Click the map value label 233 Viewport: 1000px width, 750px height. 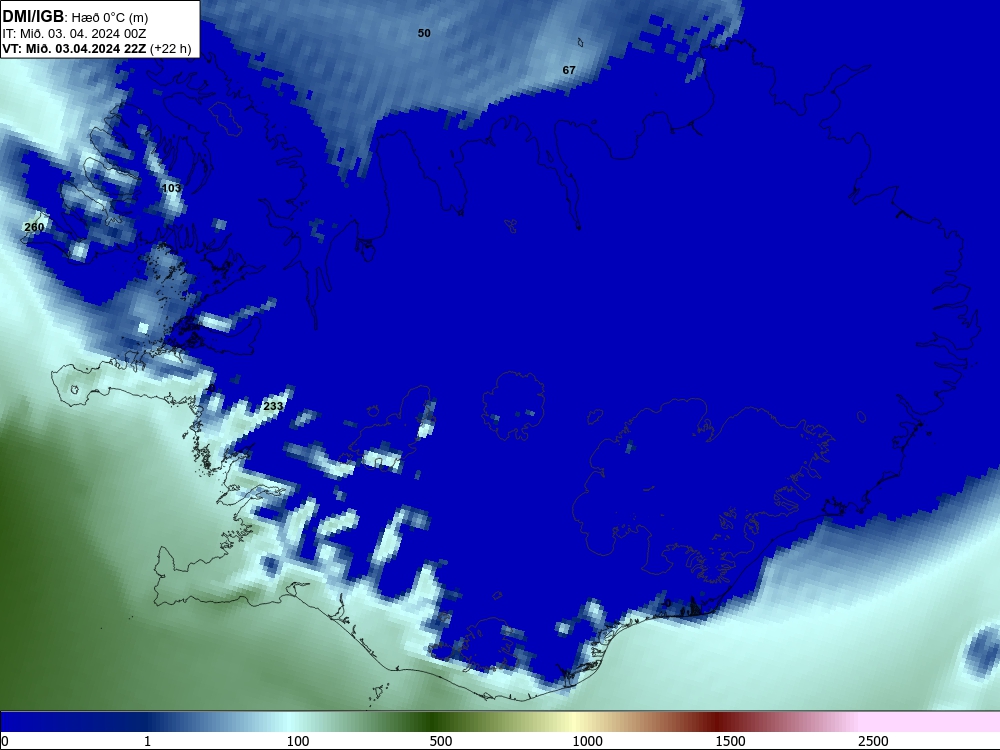click(273, 406)
